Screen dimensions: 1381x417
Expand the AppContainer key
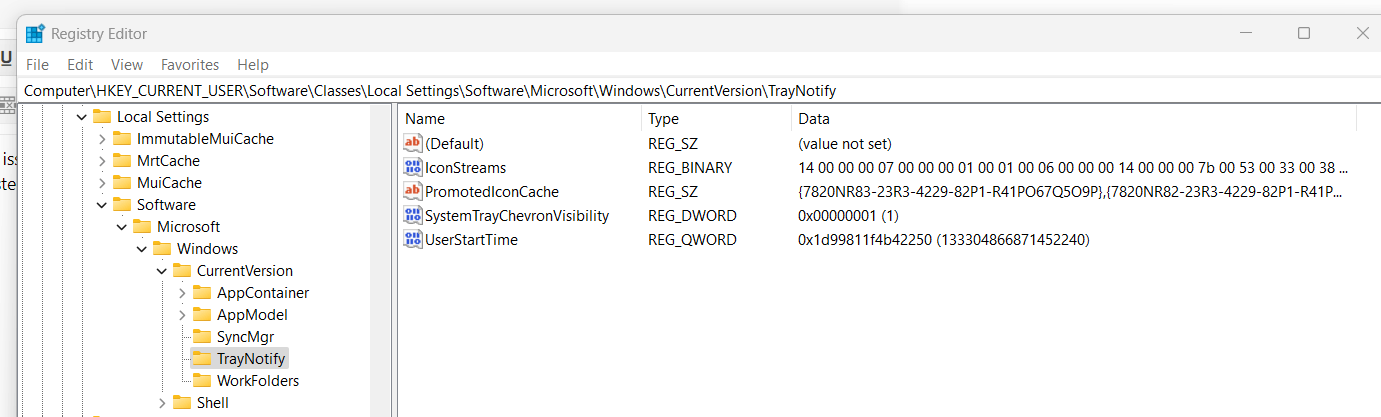[182, 293]
